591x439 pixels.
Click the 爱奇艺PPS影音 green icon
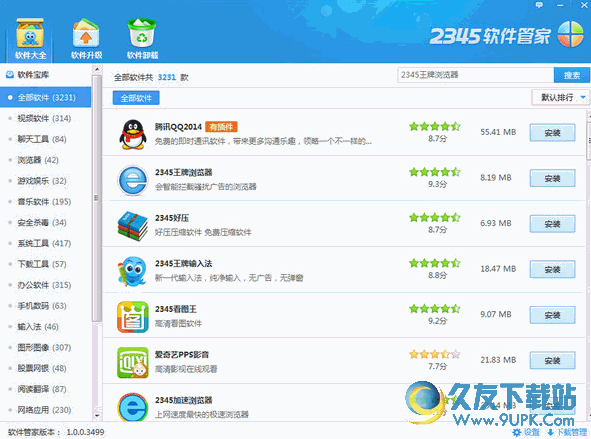(132, 363)
